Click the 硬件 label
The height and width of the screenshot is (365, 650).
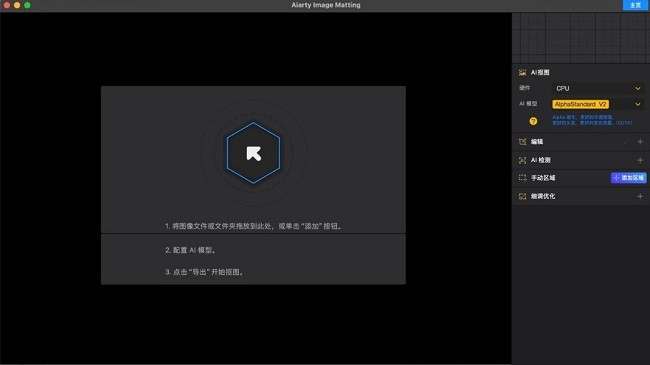524,88
